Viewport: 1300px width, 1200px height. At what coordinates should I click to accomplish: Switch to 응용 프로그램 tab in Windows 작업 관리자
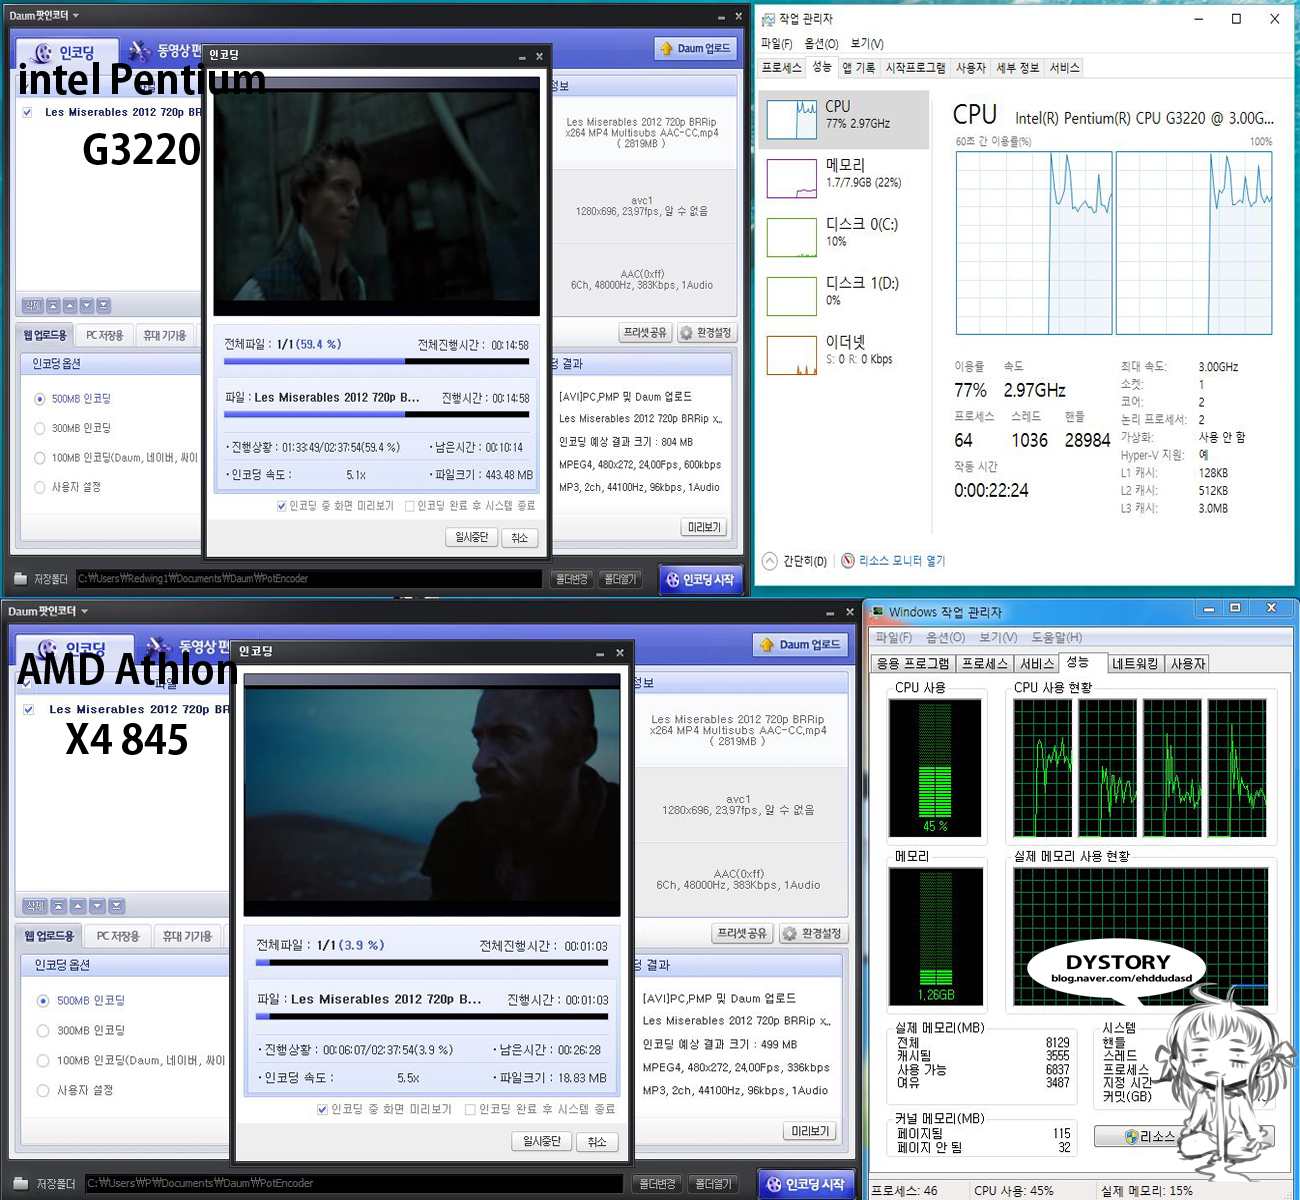coord(913,664)
